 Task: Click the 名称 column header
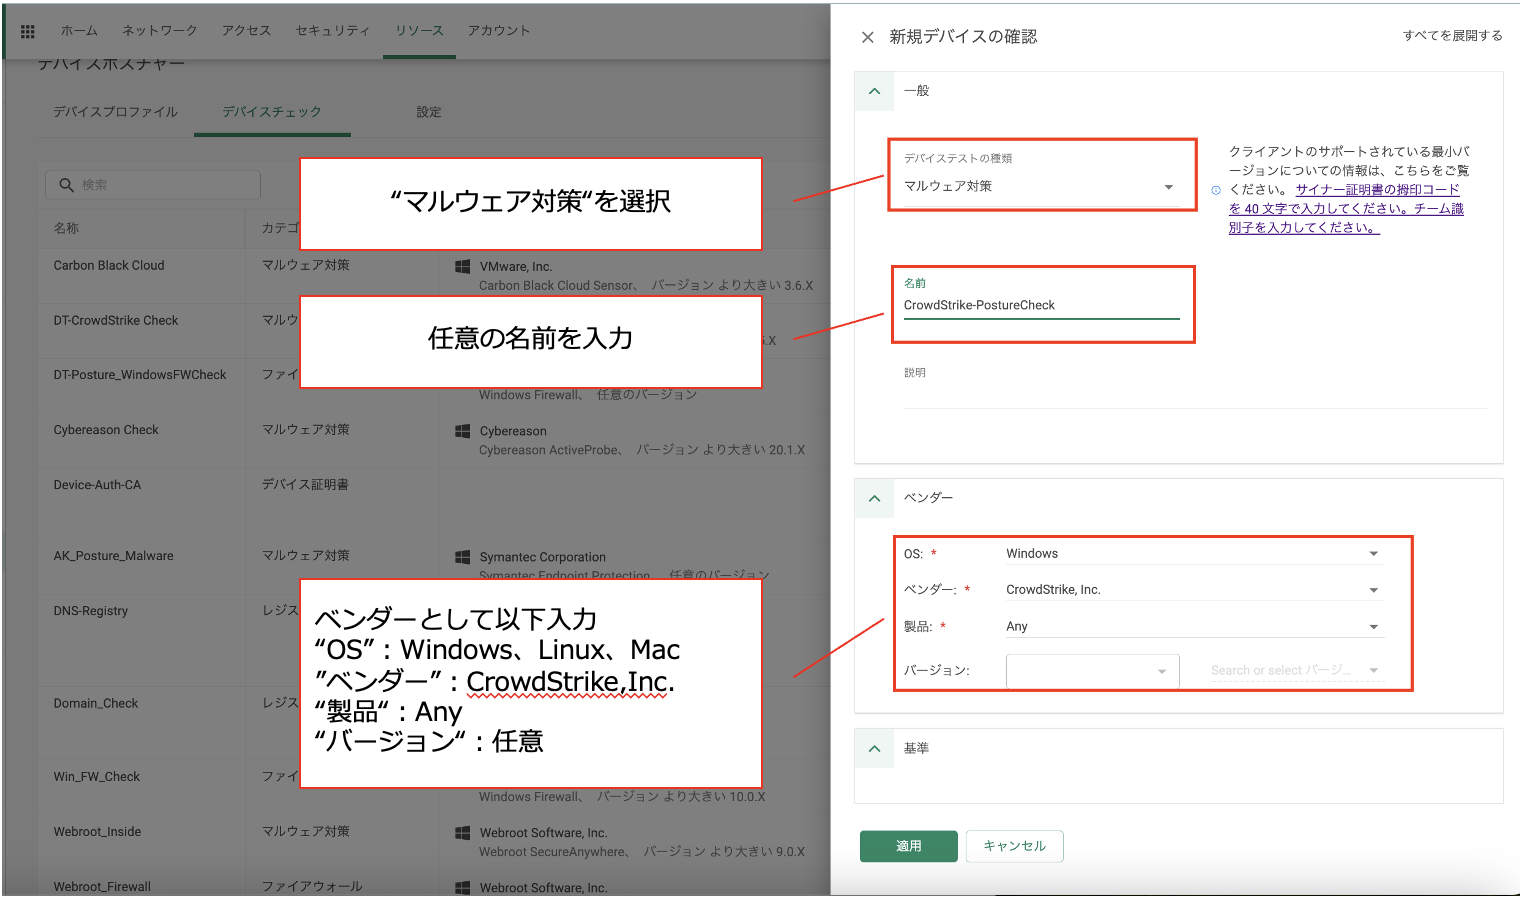coord(66,228)
